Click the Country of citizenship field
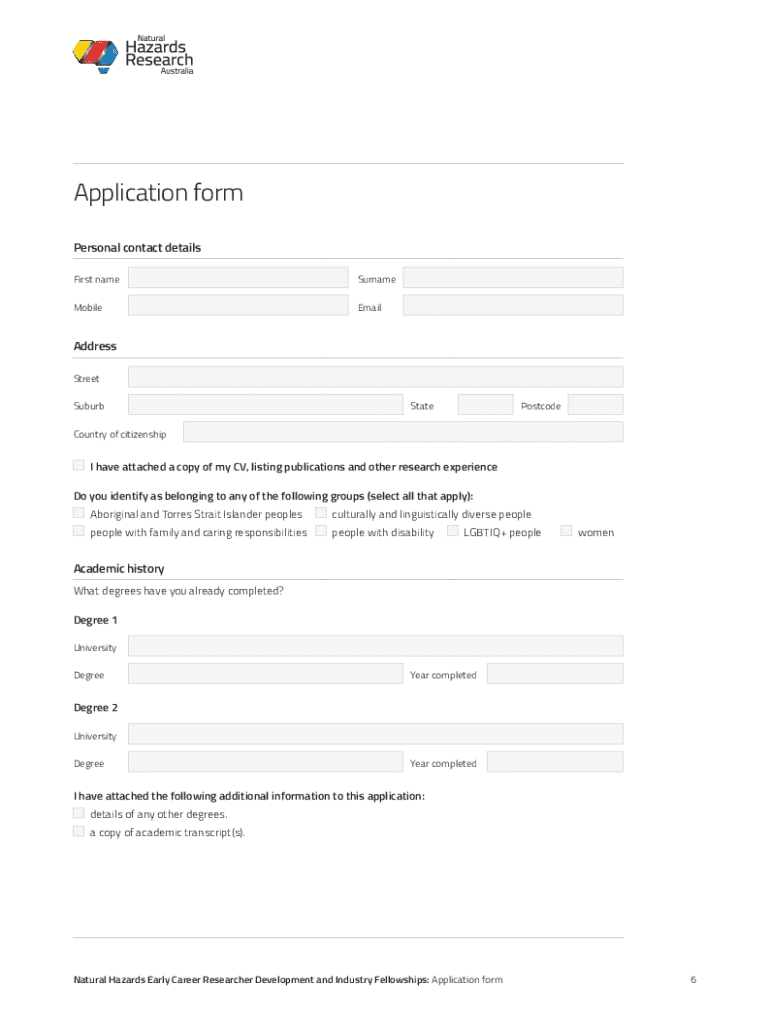The width and height of the screenshot is (770, 1024). click(402, 432)
